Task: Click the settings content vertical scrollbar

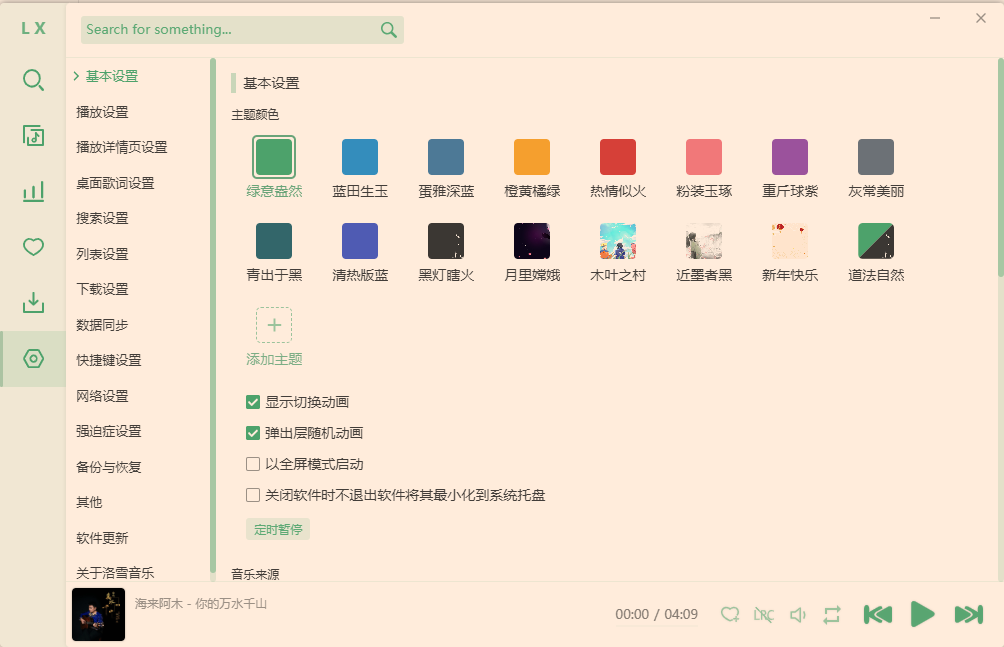Action: pyautogui.click(x=1001, y=168)
